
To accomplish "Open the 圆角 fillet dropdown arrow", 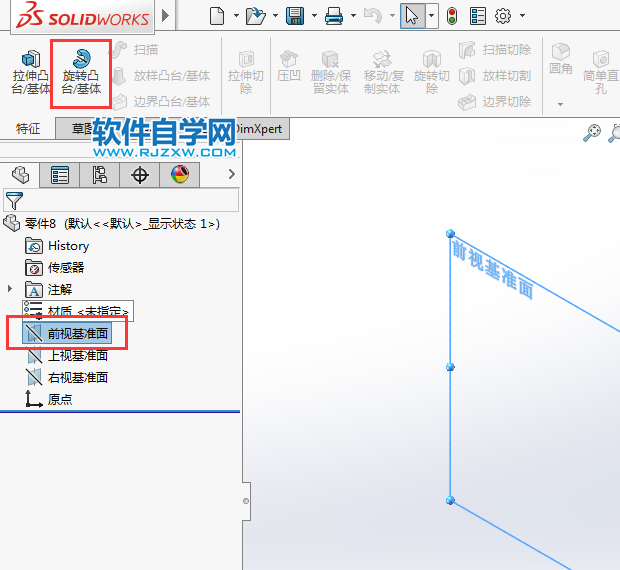I will (x=560, y=104).
